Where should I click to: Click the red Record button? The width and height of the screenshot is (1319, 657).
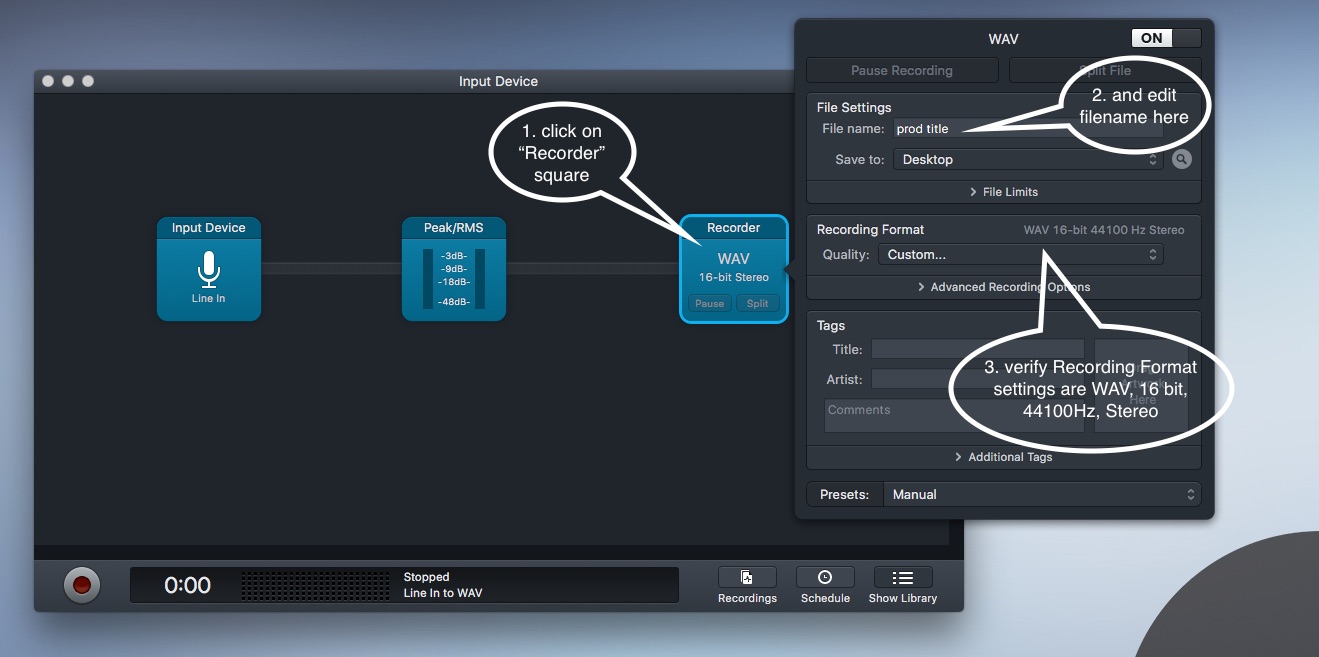pos(82,585)
